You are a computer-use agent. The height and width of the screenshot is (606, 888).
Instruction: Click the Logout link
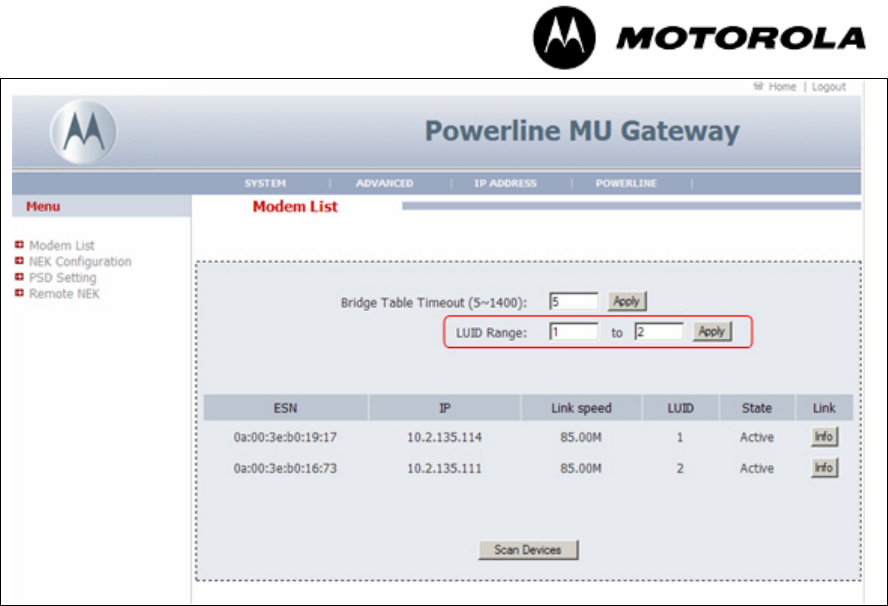point(829,87)
